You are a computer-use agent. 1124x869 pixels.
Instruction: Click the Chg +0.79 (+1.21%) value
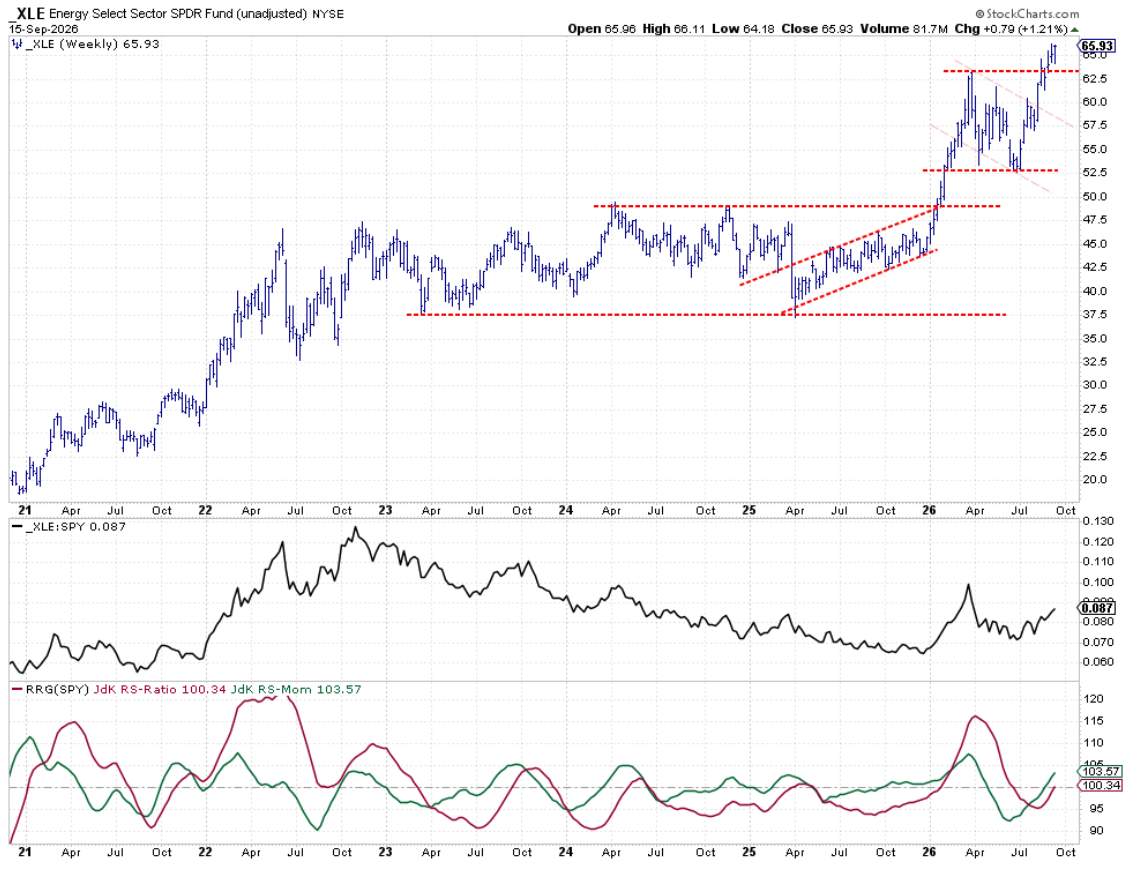pos(1011,29)
